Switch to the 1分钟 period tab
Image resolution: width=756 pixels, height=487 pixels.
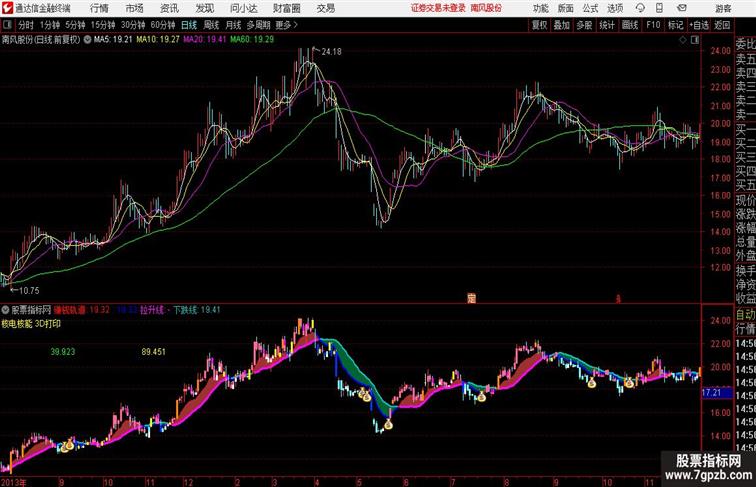click(49, 25)
